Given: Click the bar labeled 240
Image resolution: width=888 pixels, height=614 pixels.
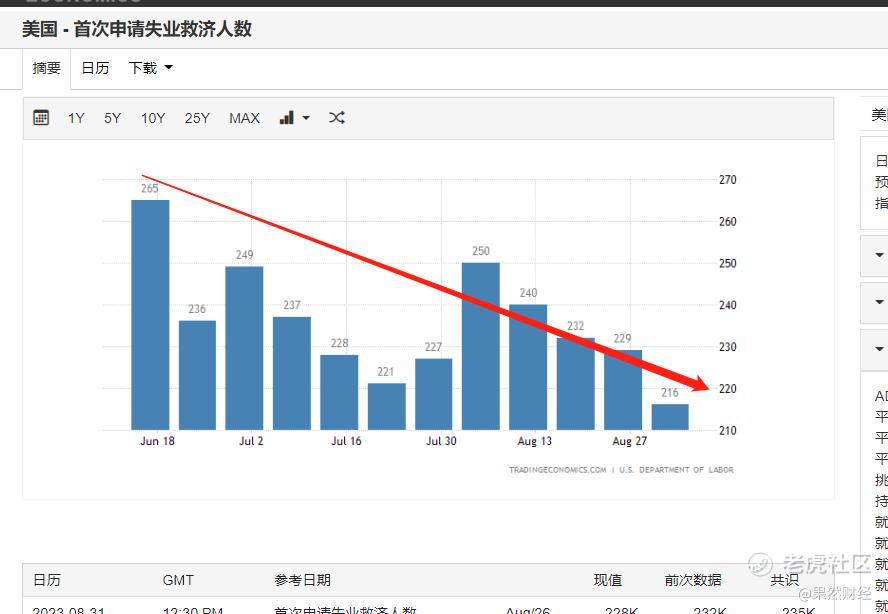Looking at the screenshot, I should pyautogui.click(x=528, y=367).
